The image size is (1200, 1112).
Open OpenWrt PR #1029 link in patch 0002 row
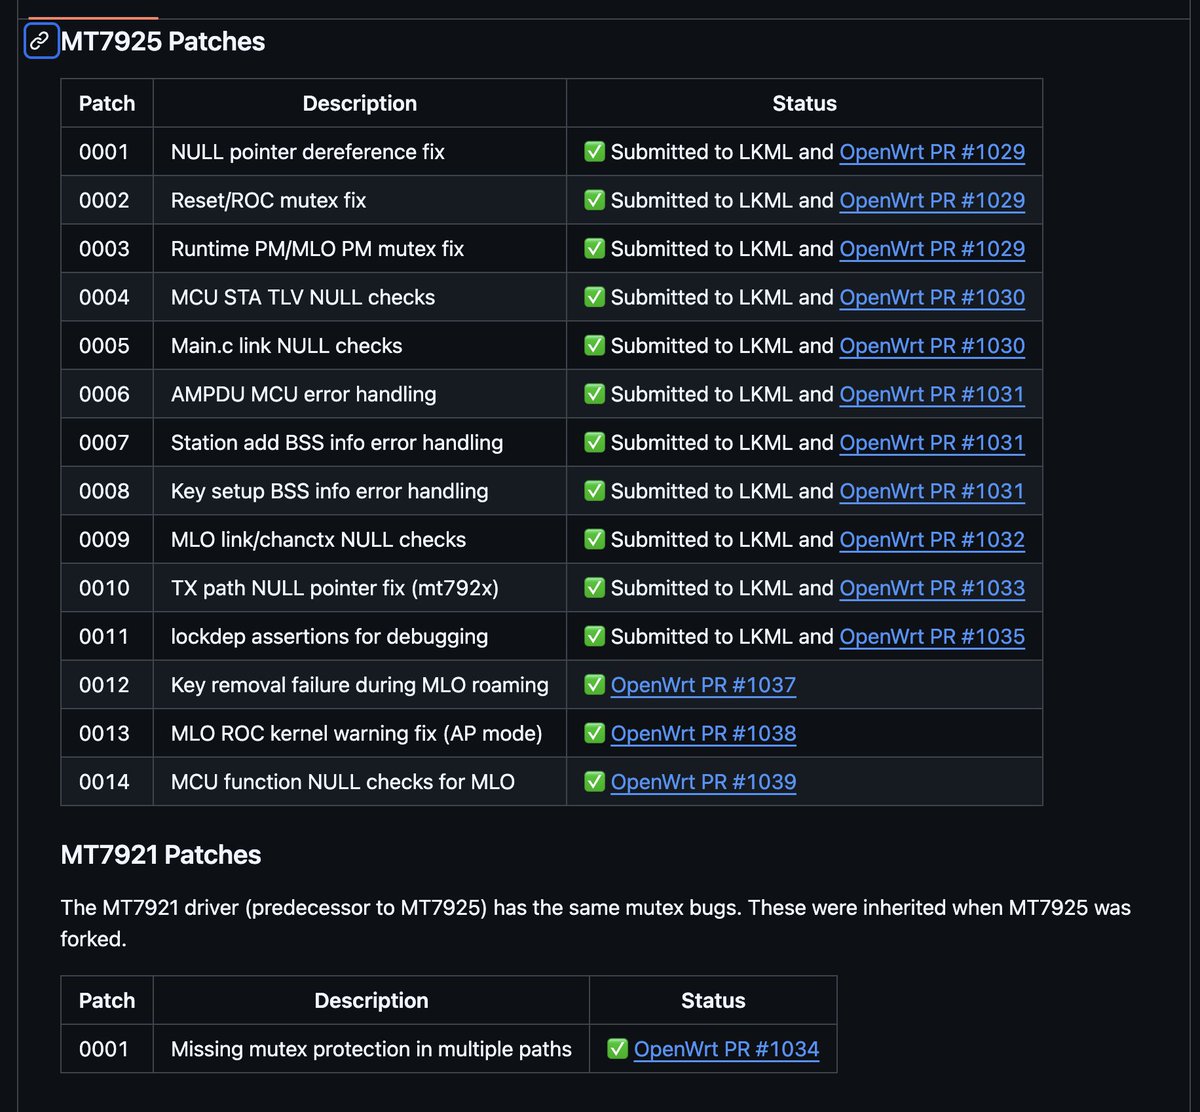(932, 200)
